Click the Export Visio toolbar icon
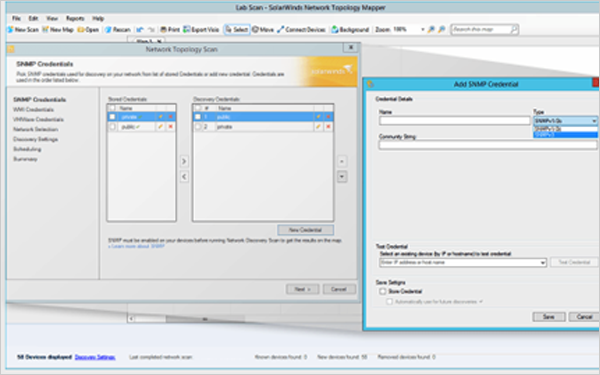This screenshot has width=600, height=375. 201,29
